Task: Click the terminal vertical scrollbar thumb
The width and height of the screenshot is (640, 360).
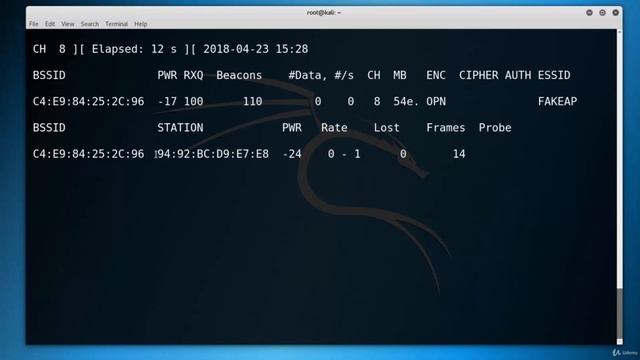Action: [x=620, y=313]
